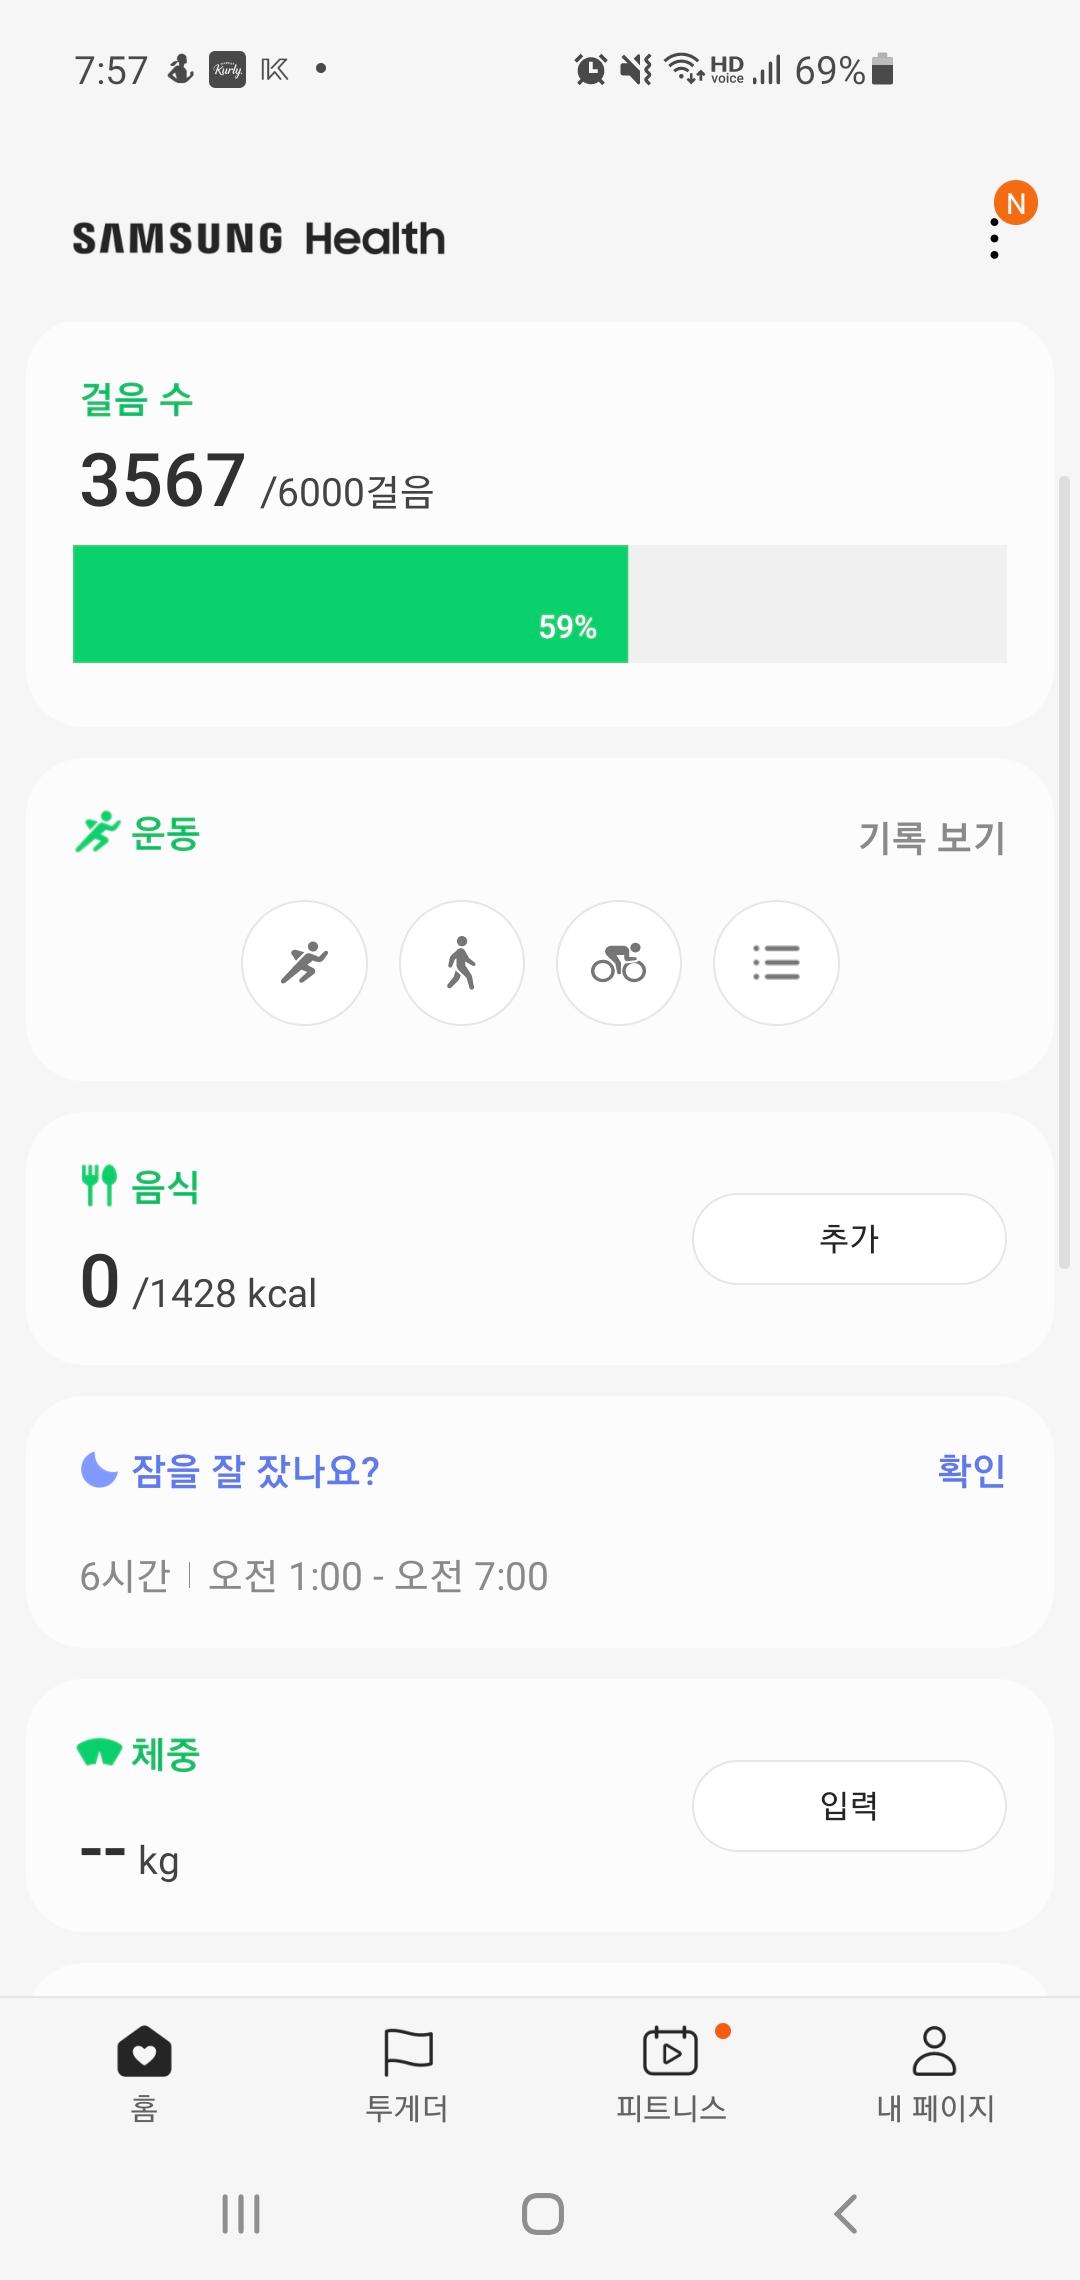This screenshot has width=1080, height=2280.
Task: Tap the 음식 fork and spoon icon
Action: click(99, 1185)
